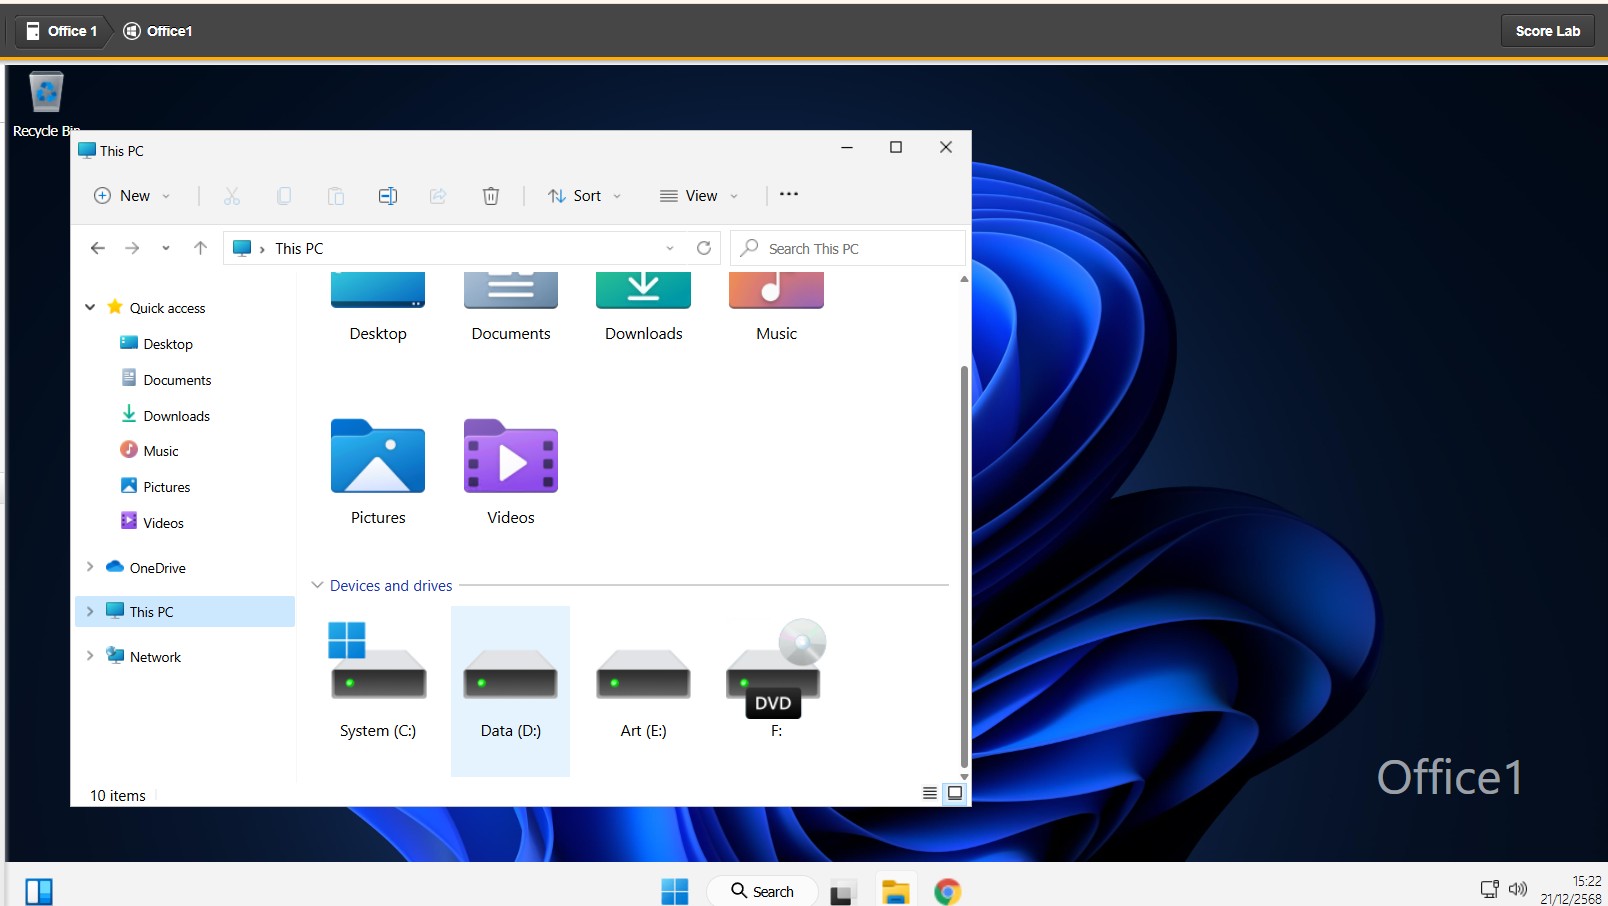Image resolution: width=1608 pixels, height=906 pixels.
Task: Collapse the Quick access tree
Action: click(90, 308)
